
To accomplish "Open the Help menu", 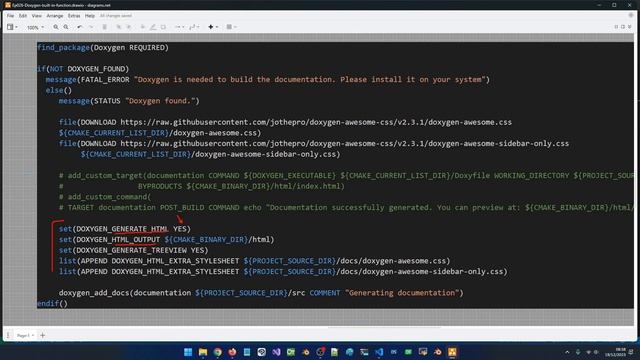I will pos(90,16).
